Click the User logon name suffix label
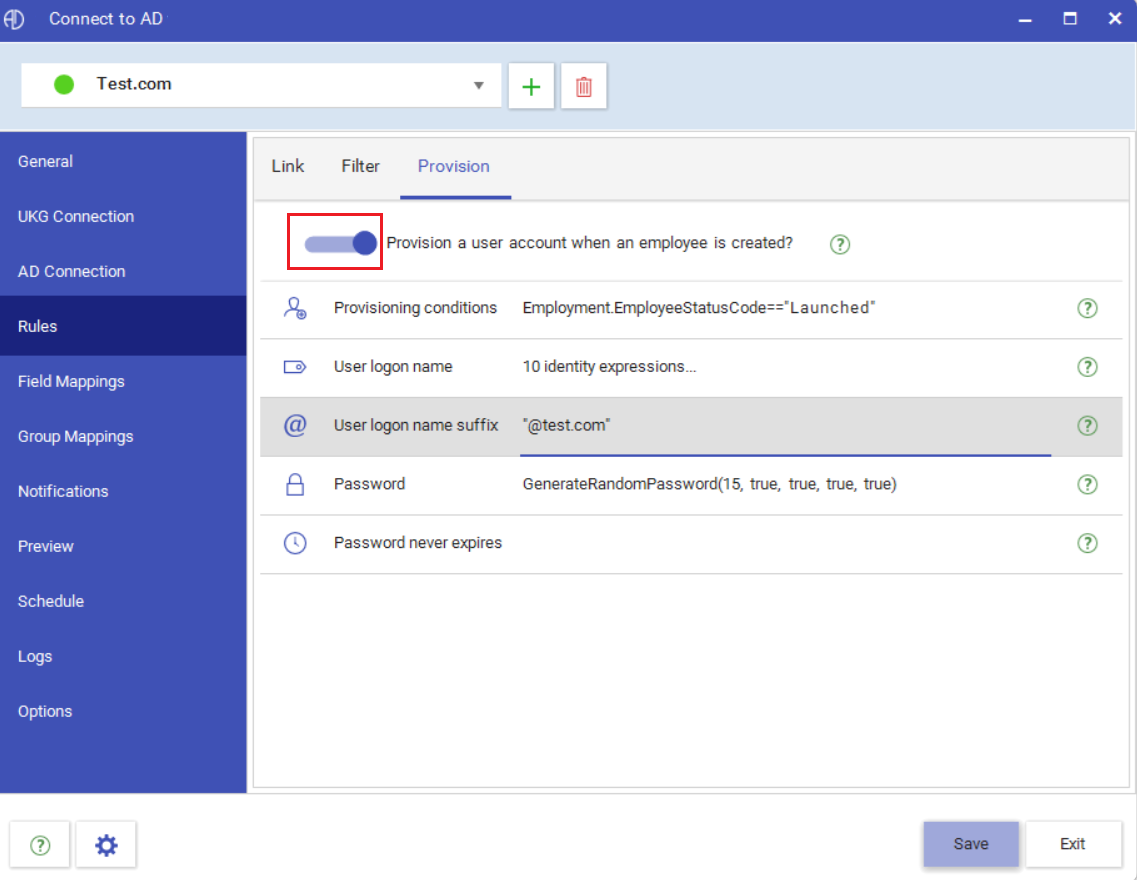The image size is (1137, 880). tap(416, 426)
